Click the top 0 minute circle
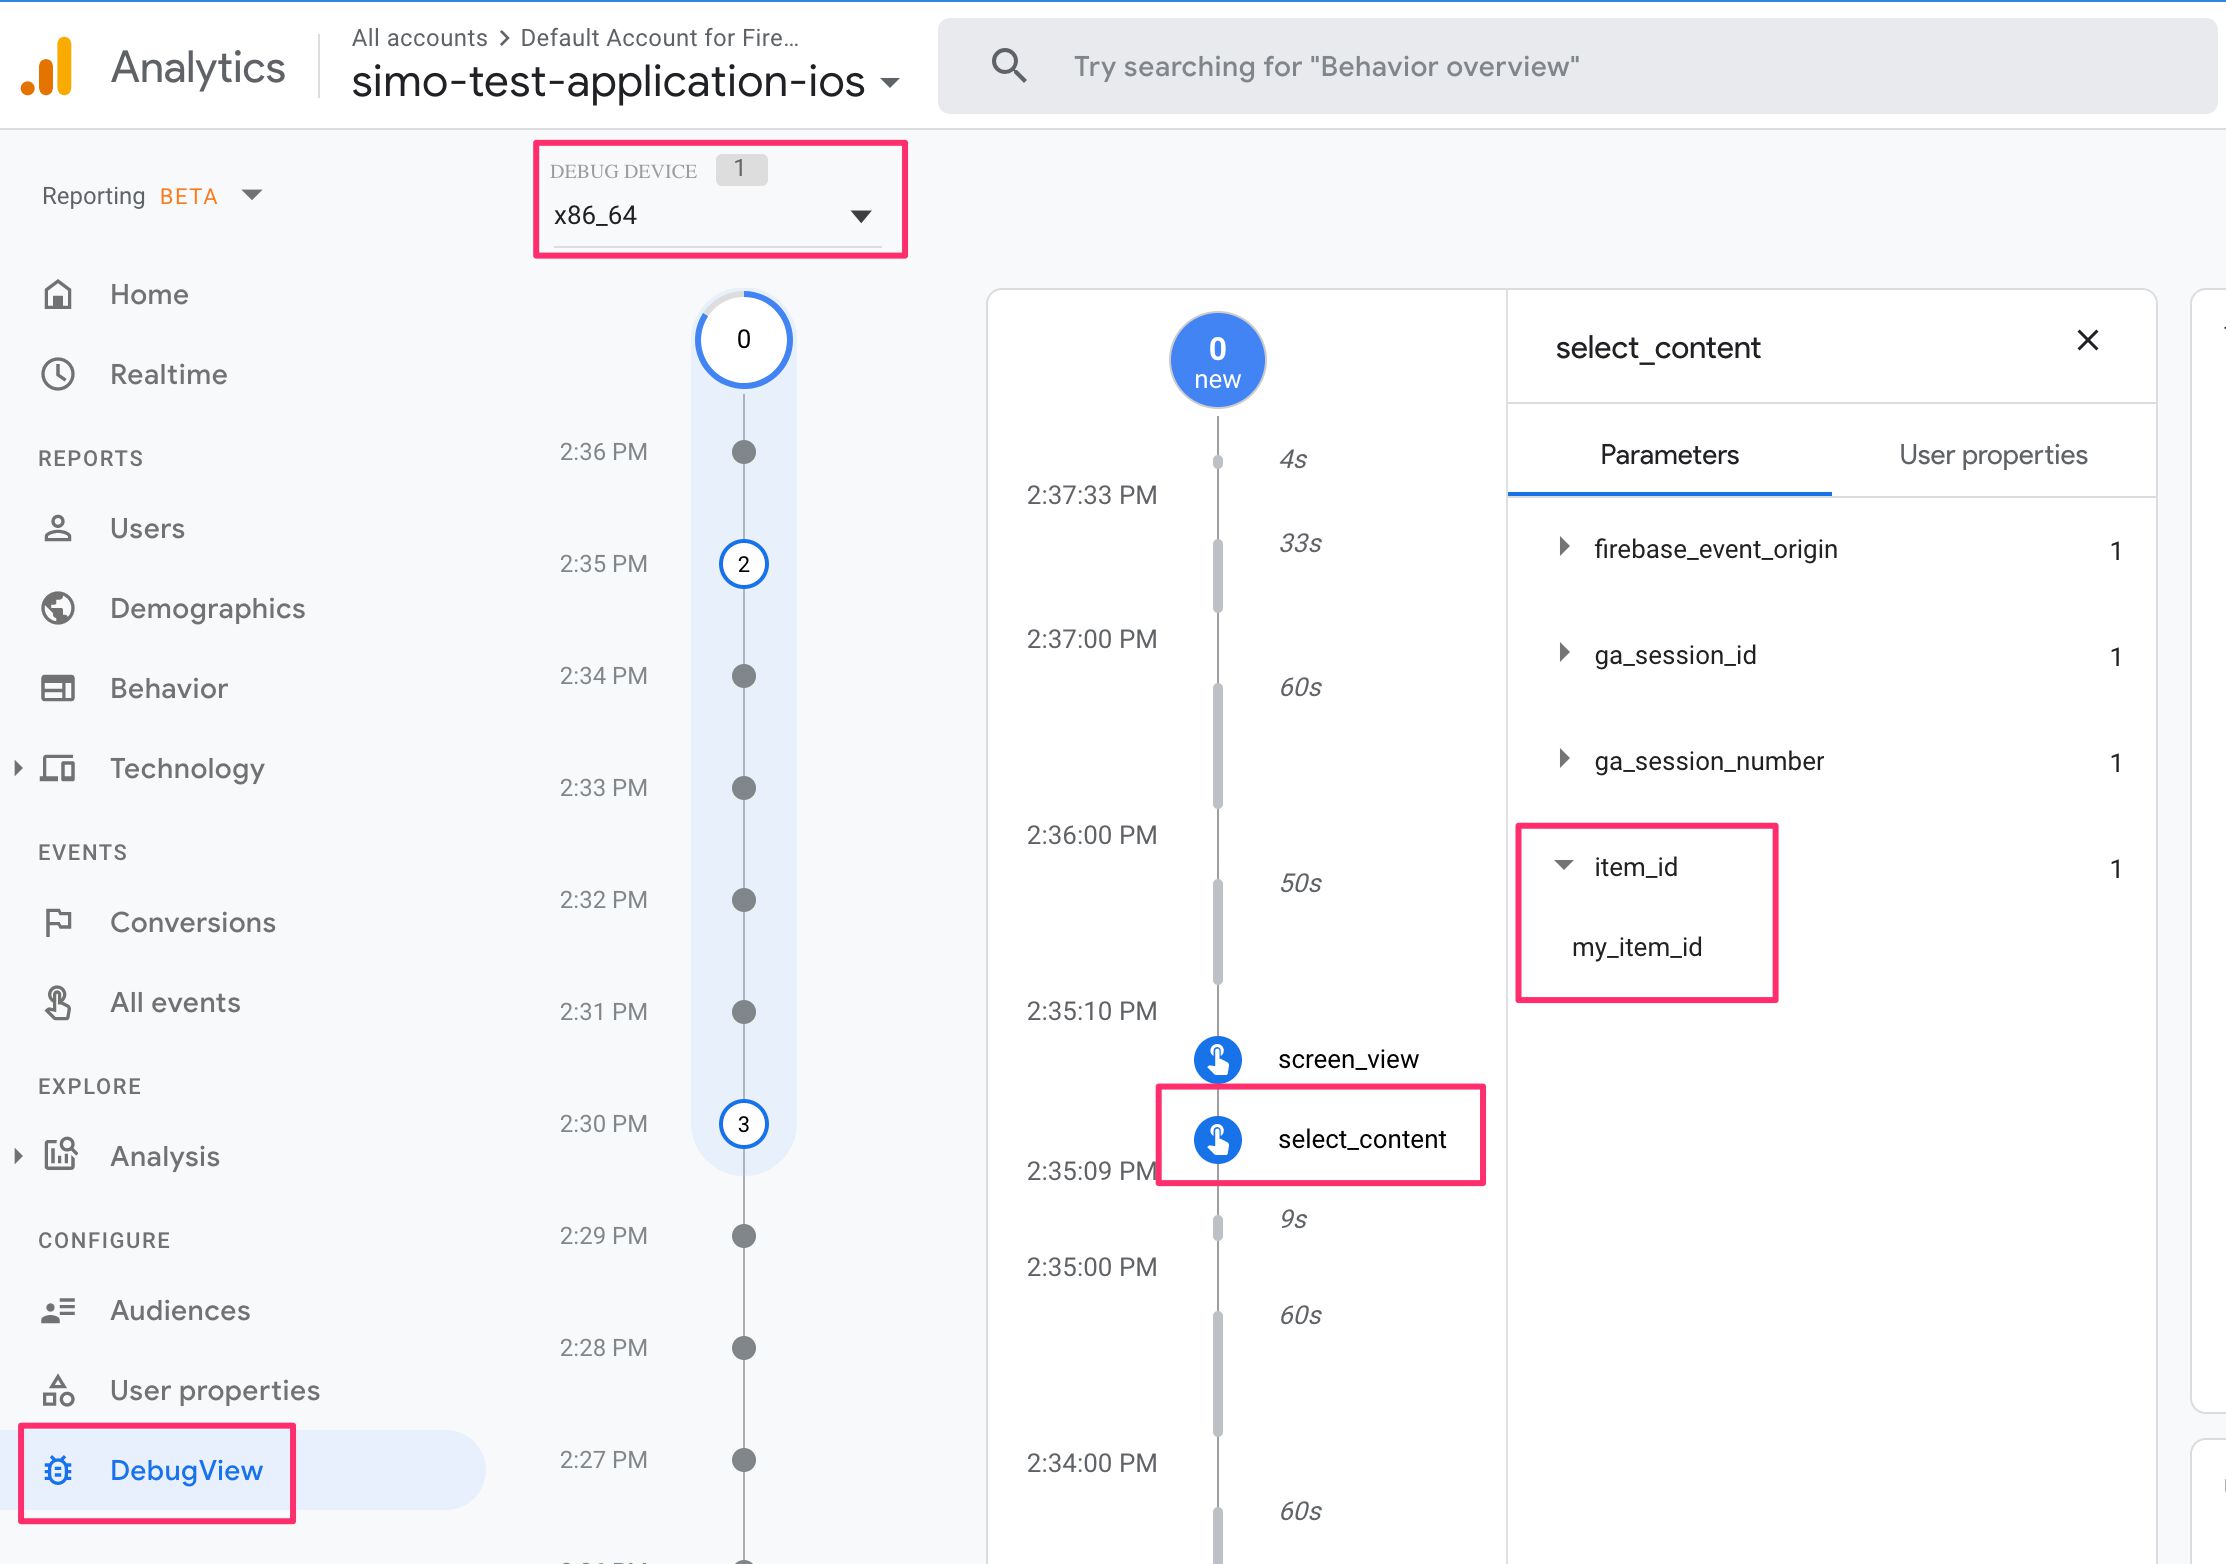Screen dimensions: 2226x1564 click(x=743, y=339)
